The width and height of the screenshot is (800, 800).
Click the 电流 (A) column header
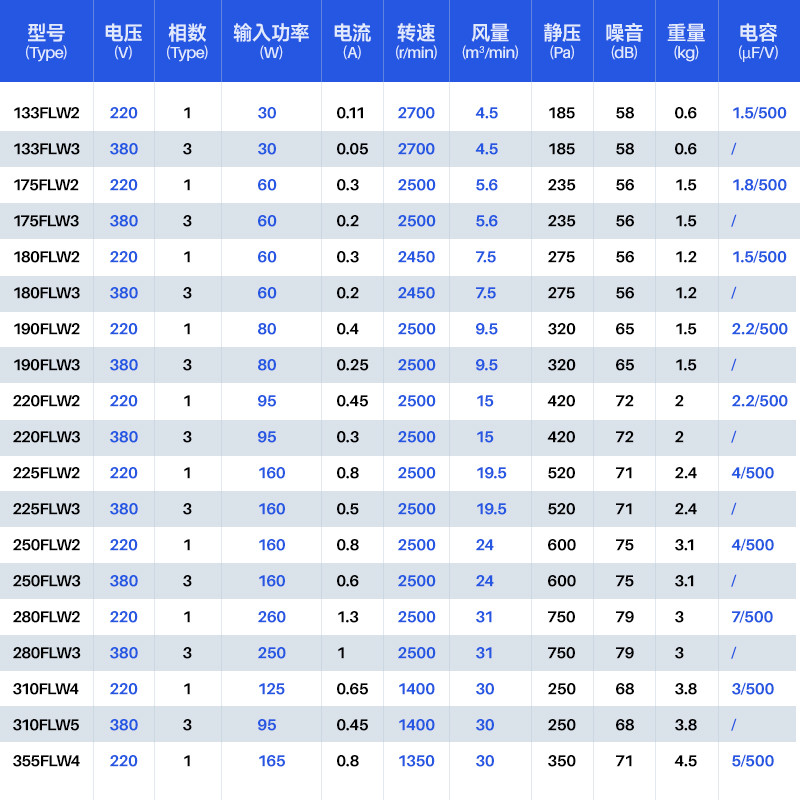352,42
